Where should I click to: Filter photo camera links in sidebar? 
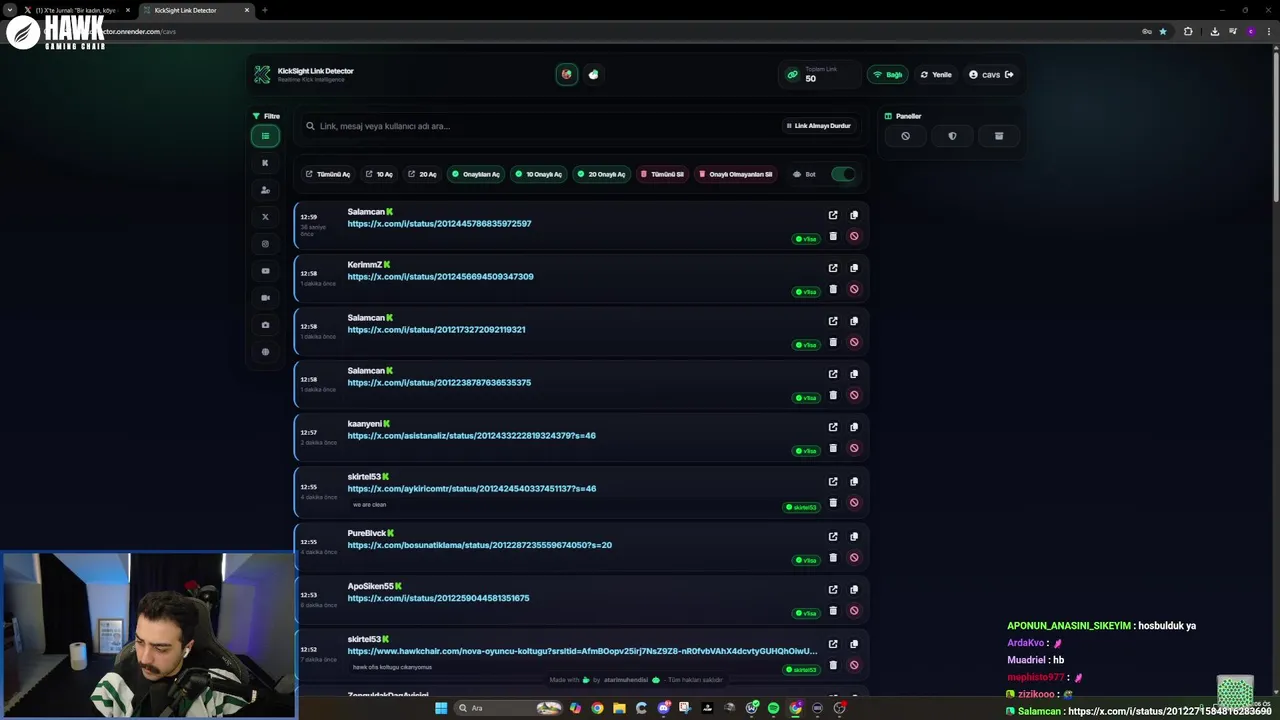click(265, 325)
